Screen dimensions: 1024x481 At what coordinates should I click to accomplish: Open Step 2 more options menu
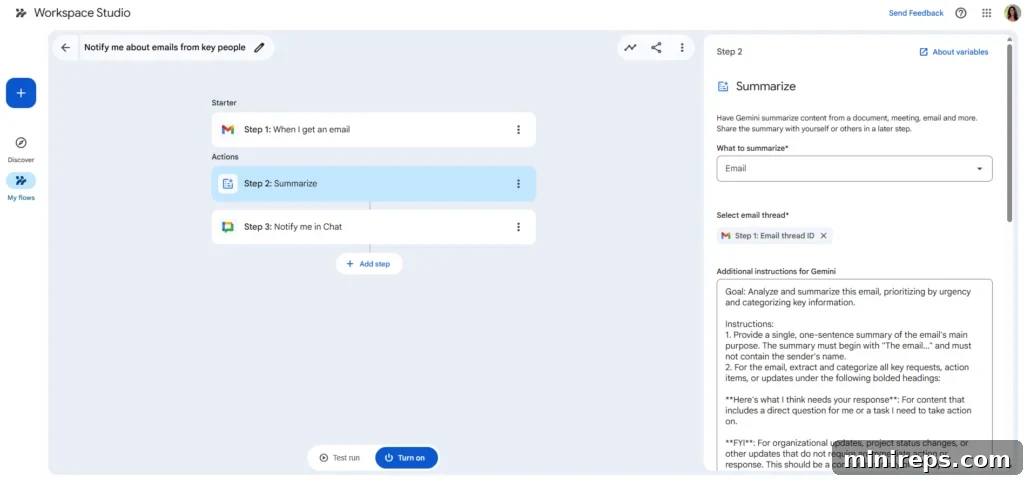(519, 183)
